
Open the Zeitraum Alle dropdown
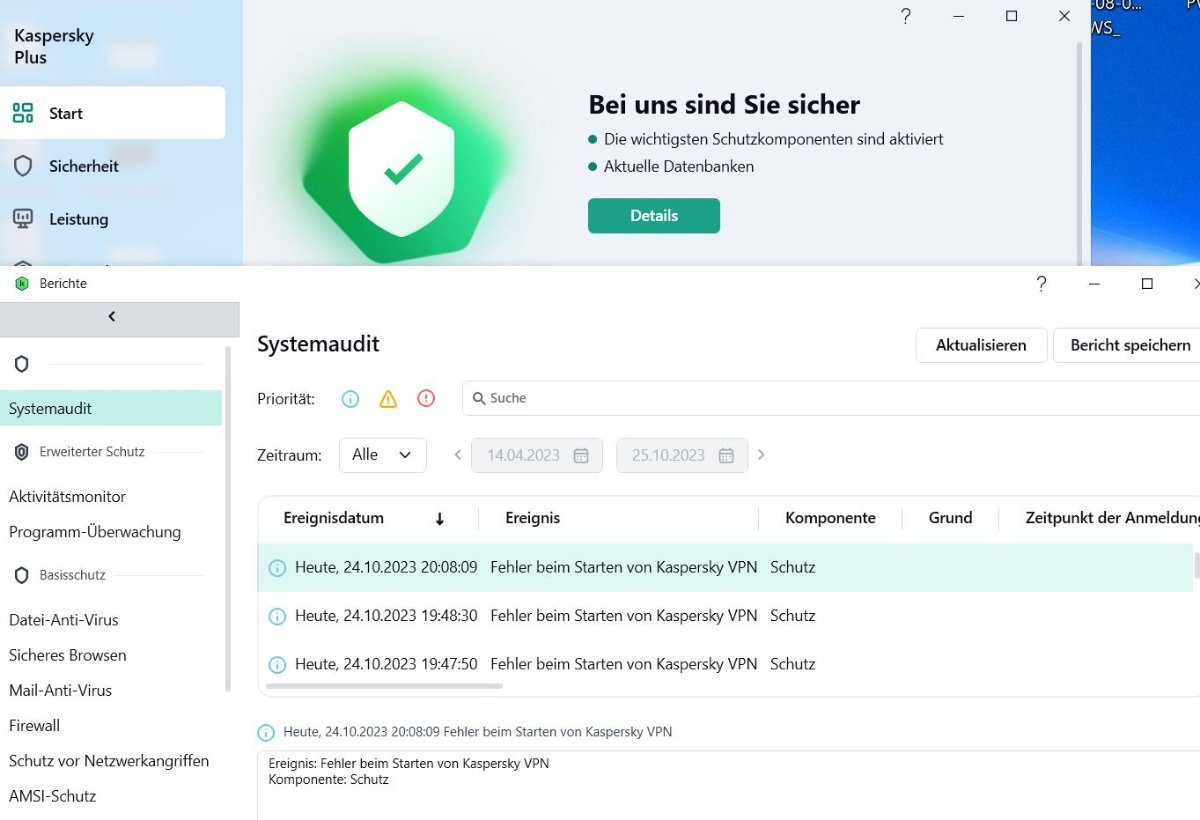click(383, 455)
